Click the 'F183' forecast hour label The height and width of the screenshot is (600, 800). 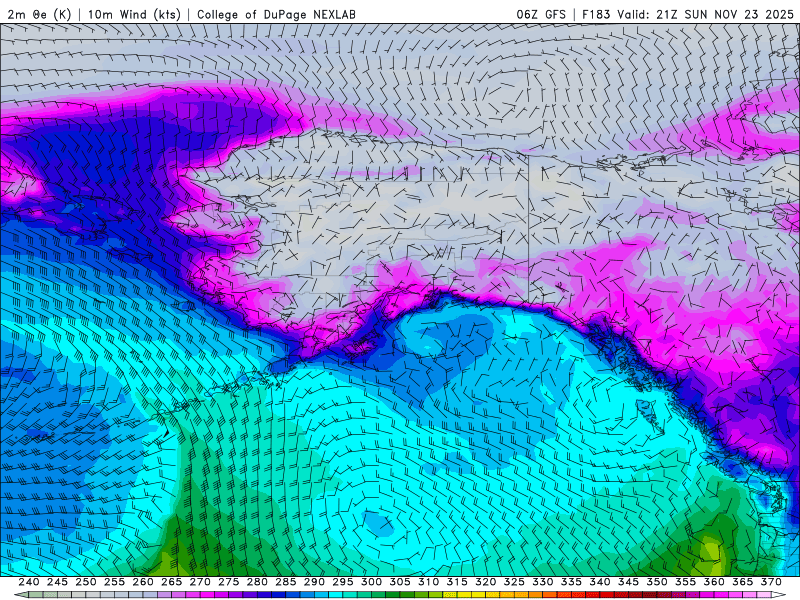596,14
